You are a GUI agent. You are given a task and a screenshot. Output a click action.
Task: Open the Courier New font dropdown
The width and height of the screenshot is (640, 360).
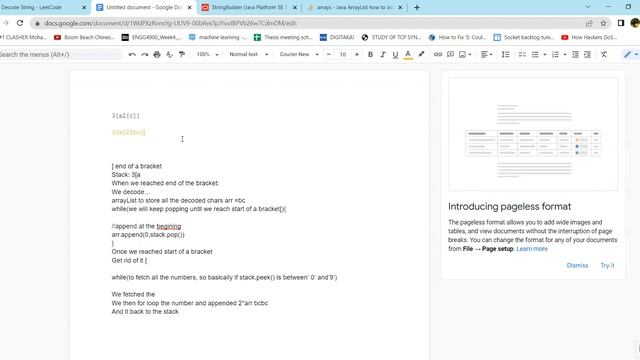click(x=299, y=54)
